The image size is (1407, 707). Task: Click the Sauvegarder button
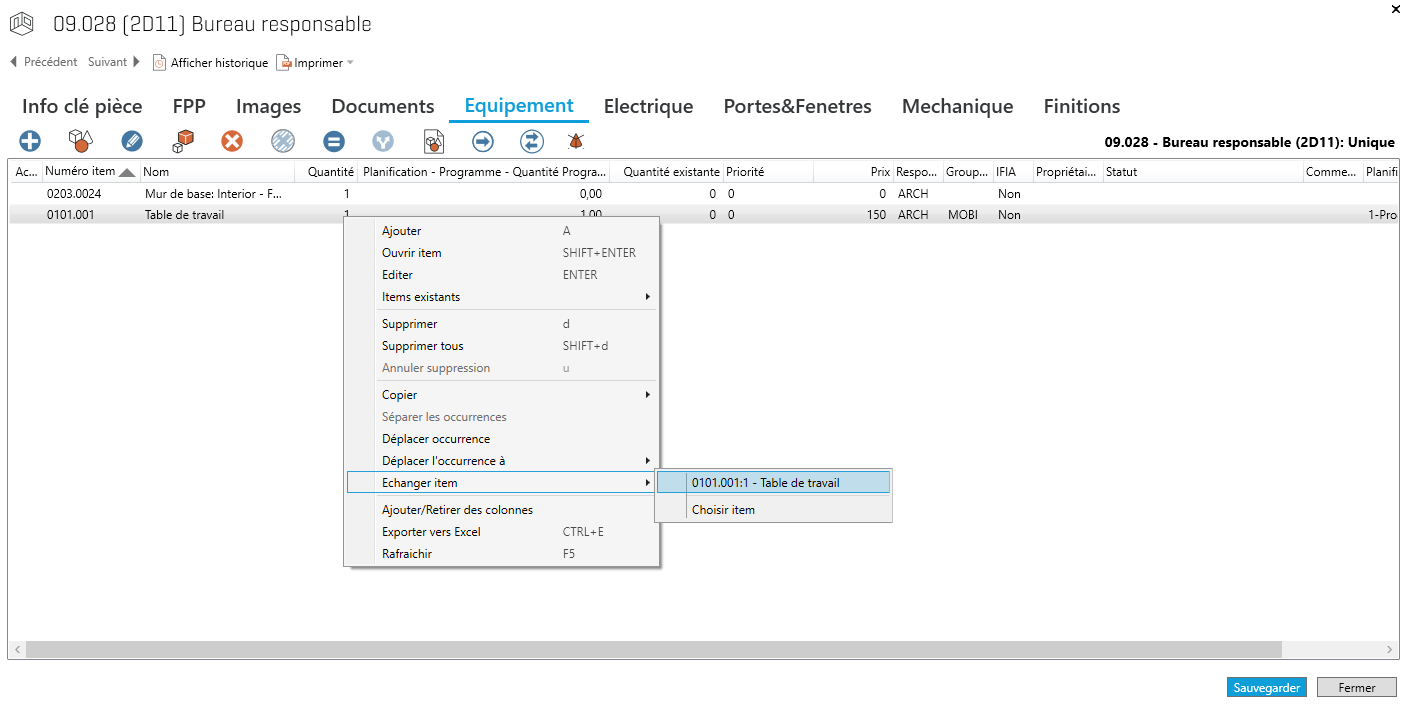click(1266, 687)
